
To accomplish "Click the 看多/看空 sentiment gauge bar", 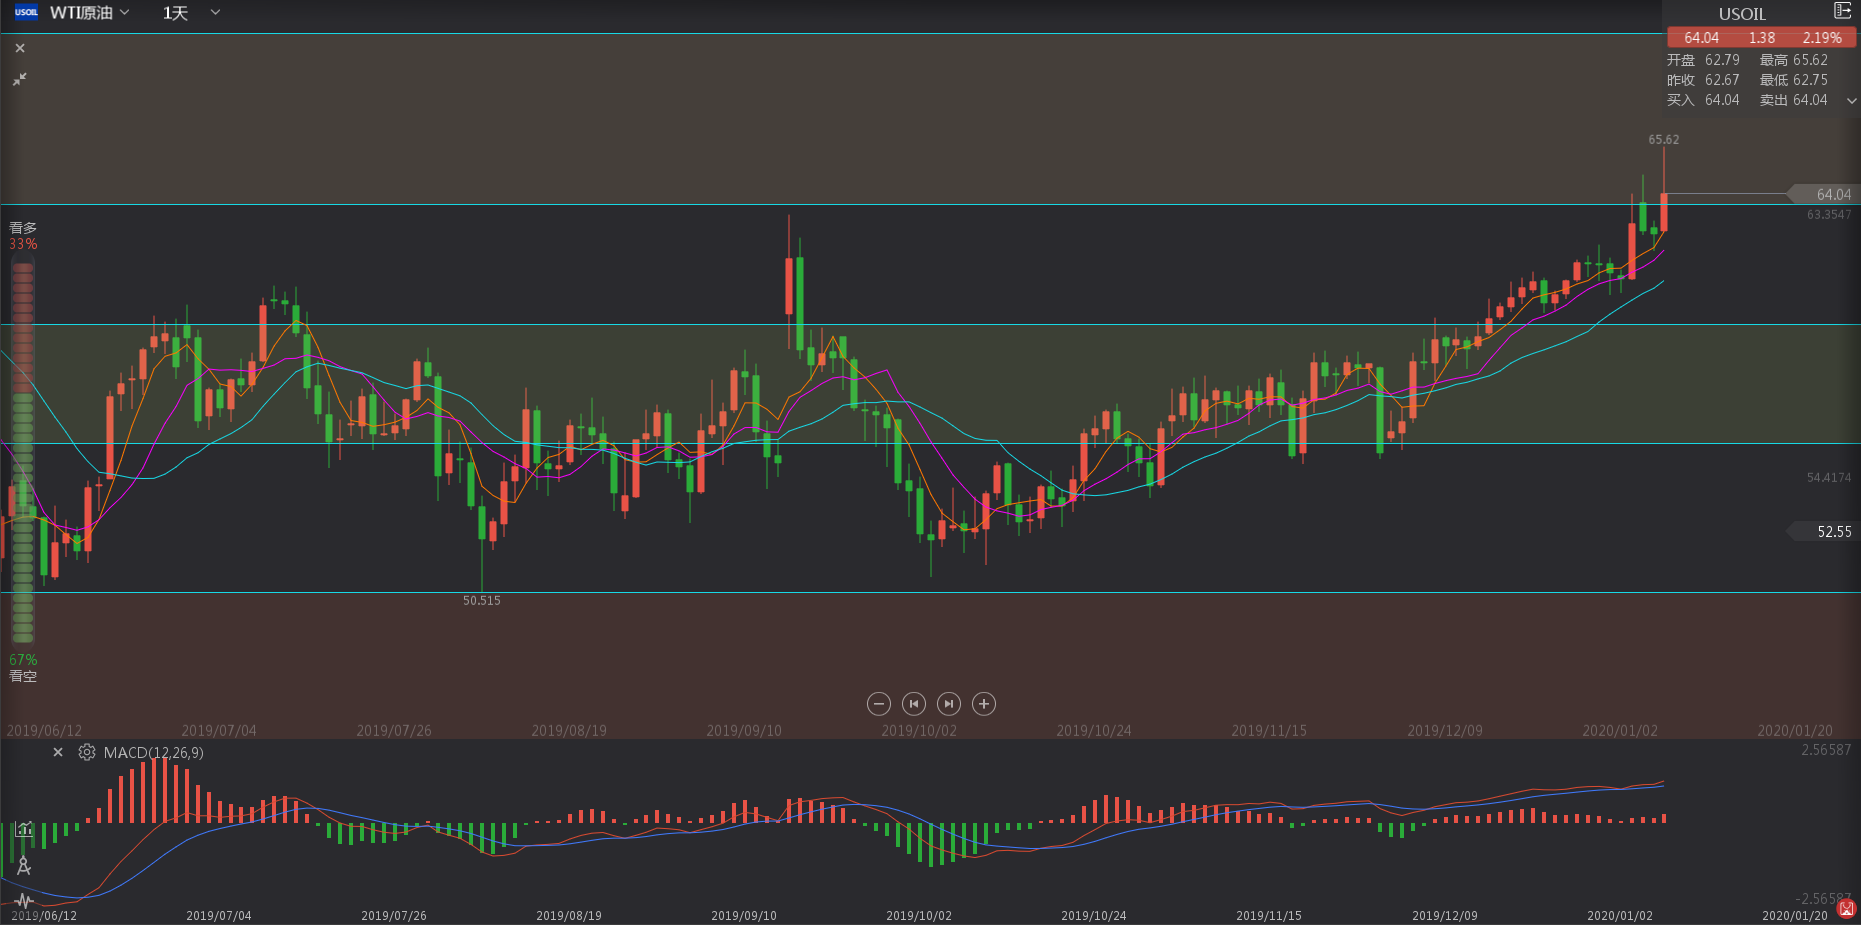I will 23,450.
